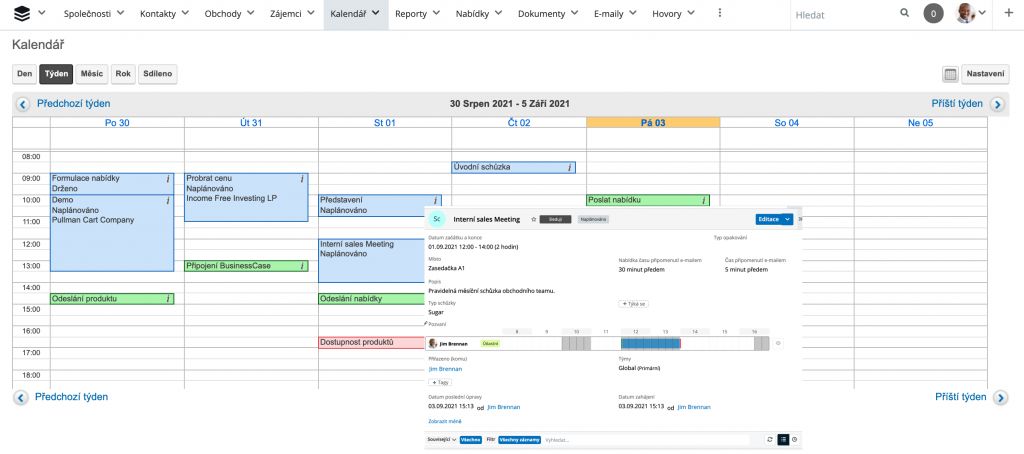Click the SugarCRM cube logo icon
Screen dimensions: 1024x454
22,14
